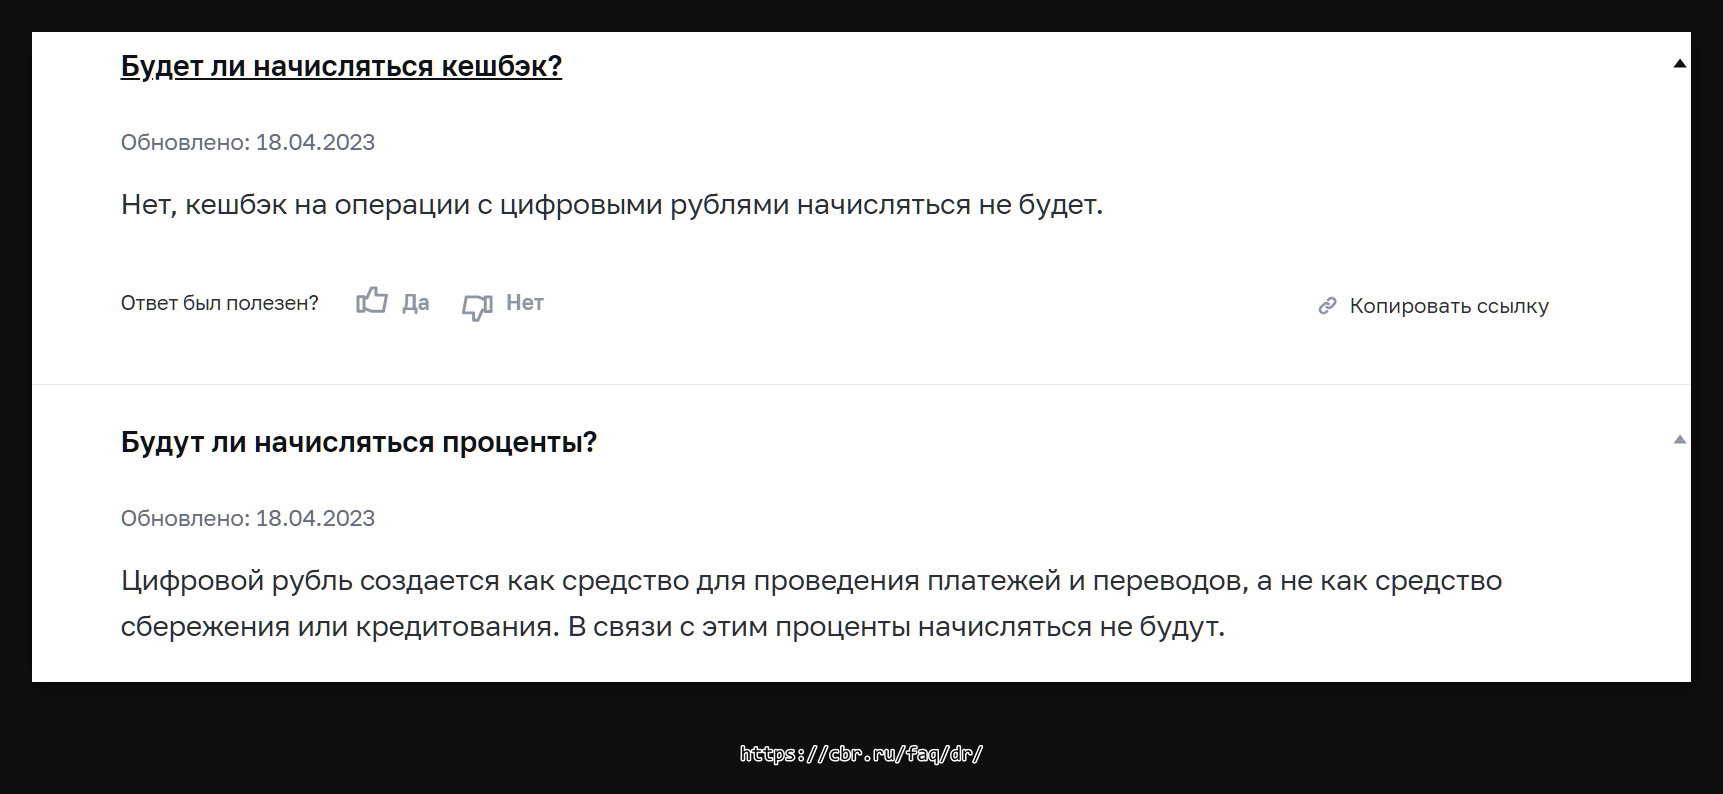Vote "Да" for answer helpfulness
Viewport: 1723px width, 794px height.
(x=415, y=303)
